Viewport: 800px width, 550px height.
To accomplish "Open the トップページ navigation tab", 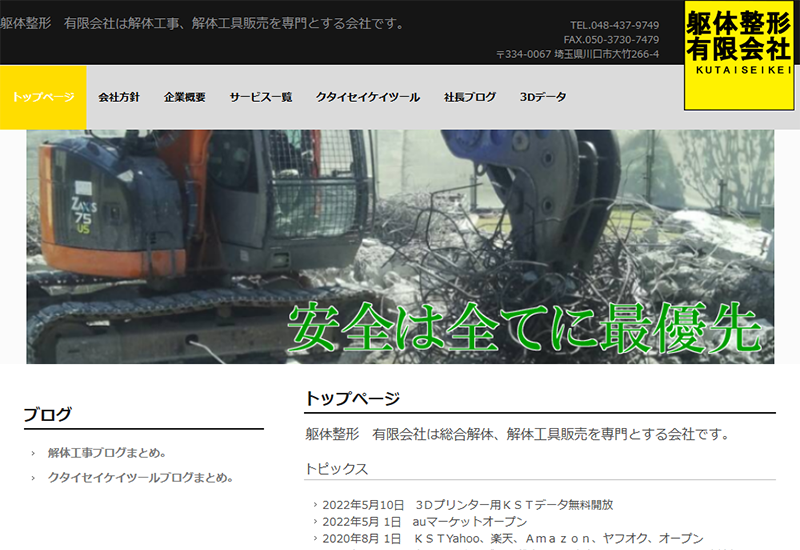I will 43,97.
